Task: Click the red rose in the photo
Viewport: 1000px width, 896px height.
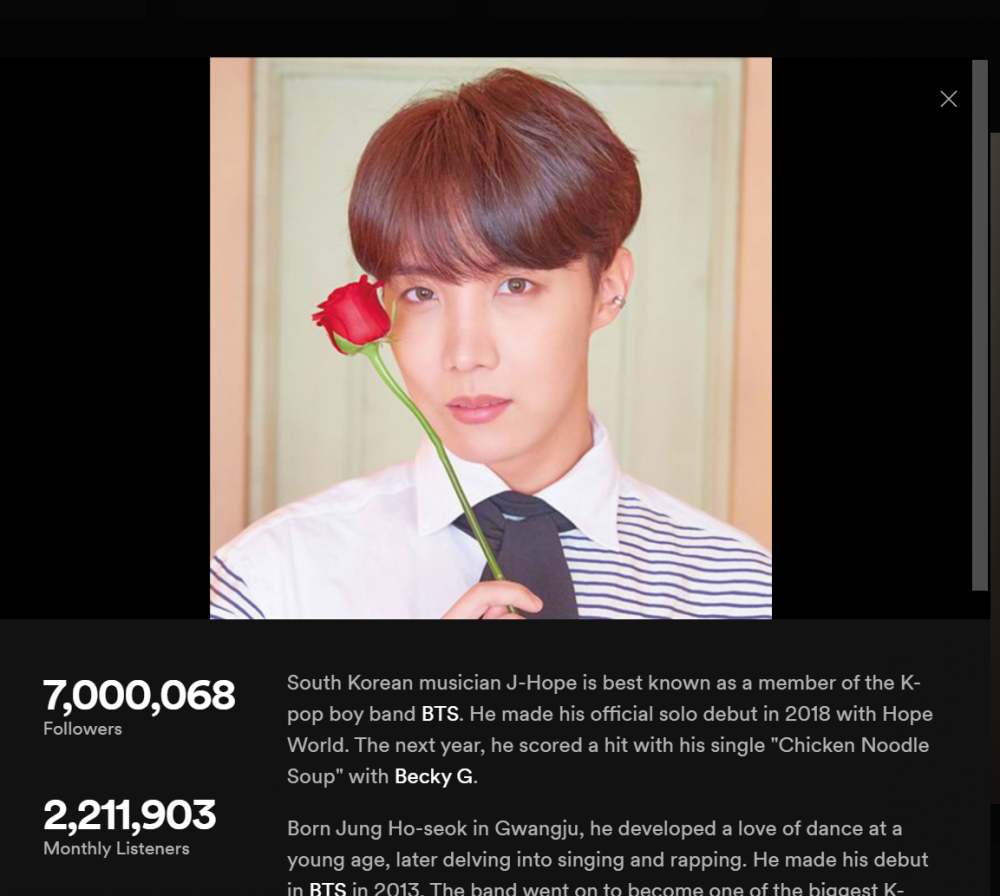Action: click(353, 314)
